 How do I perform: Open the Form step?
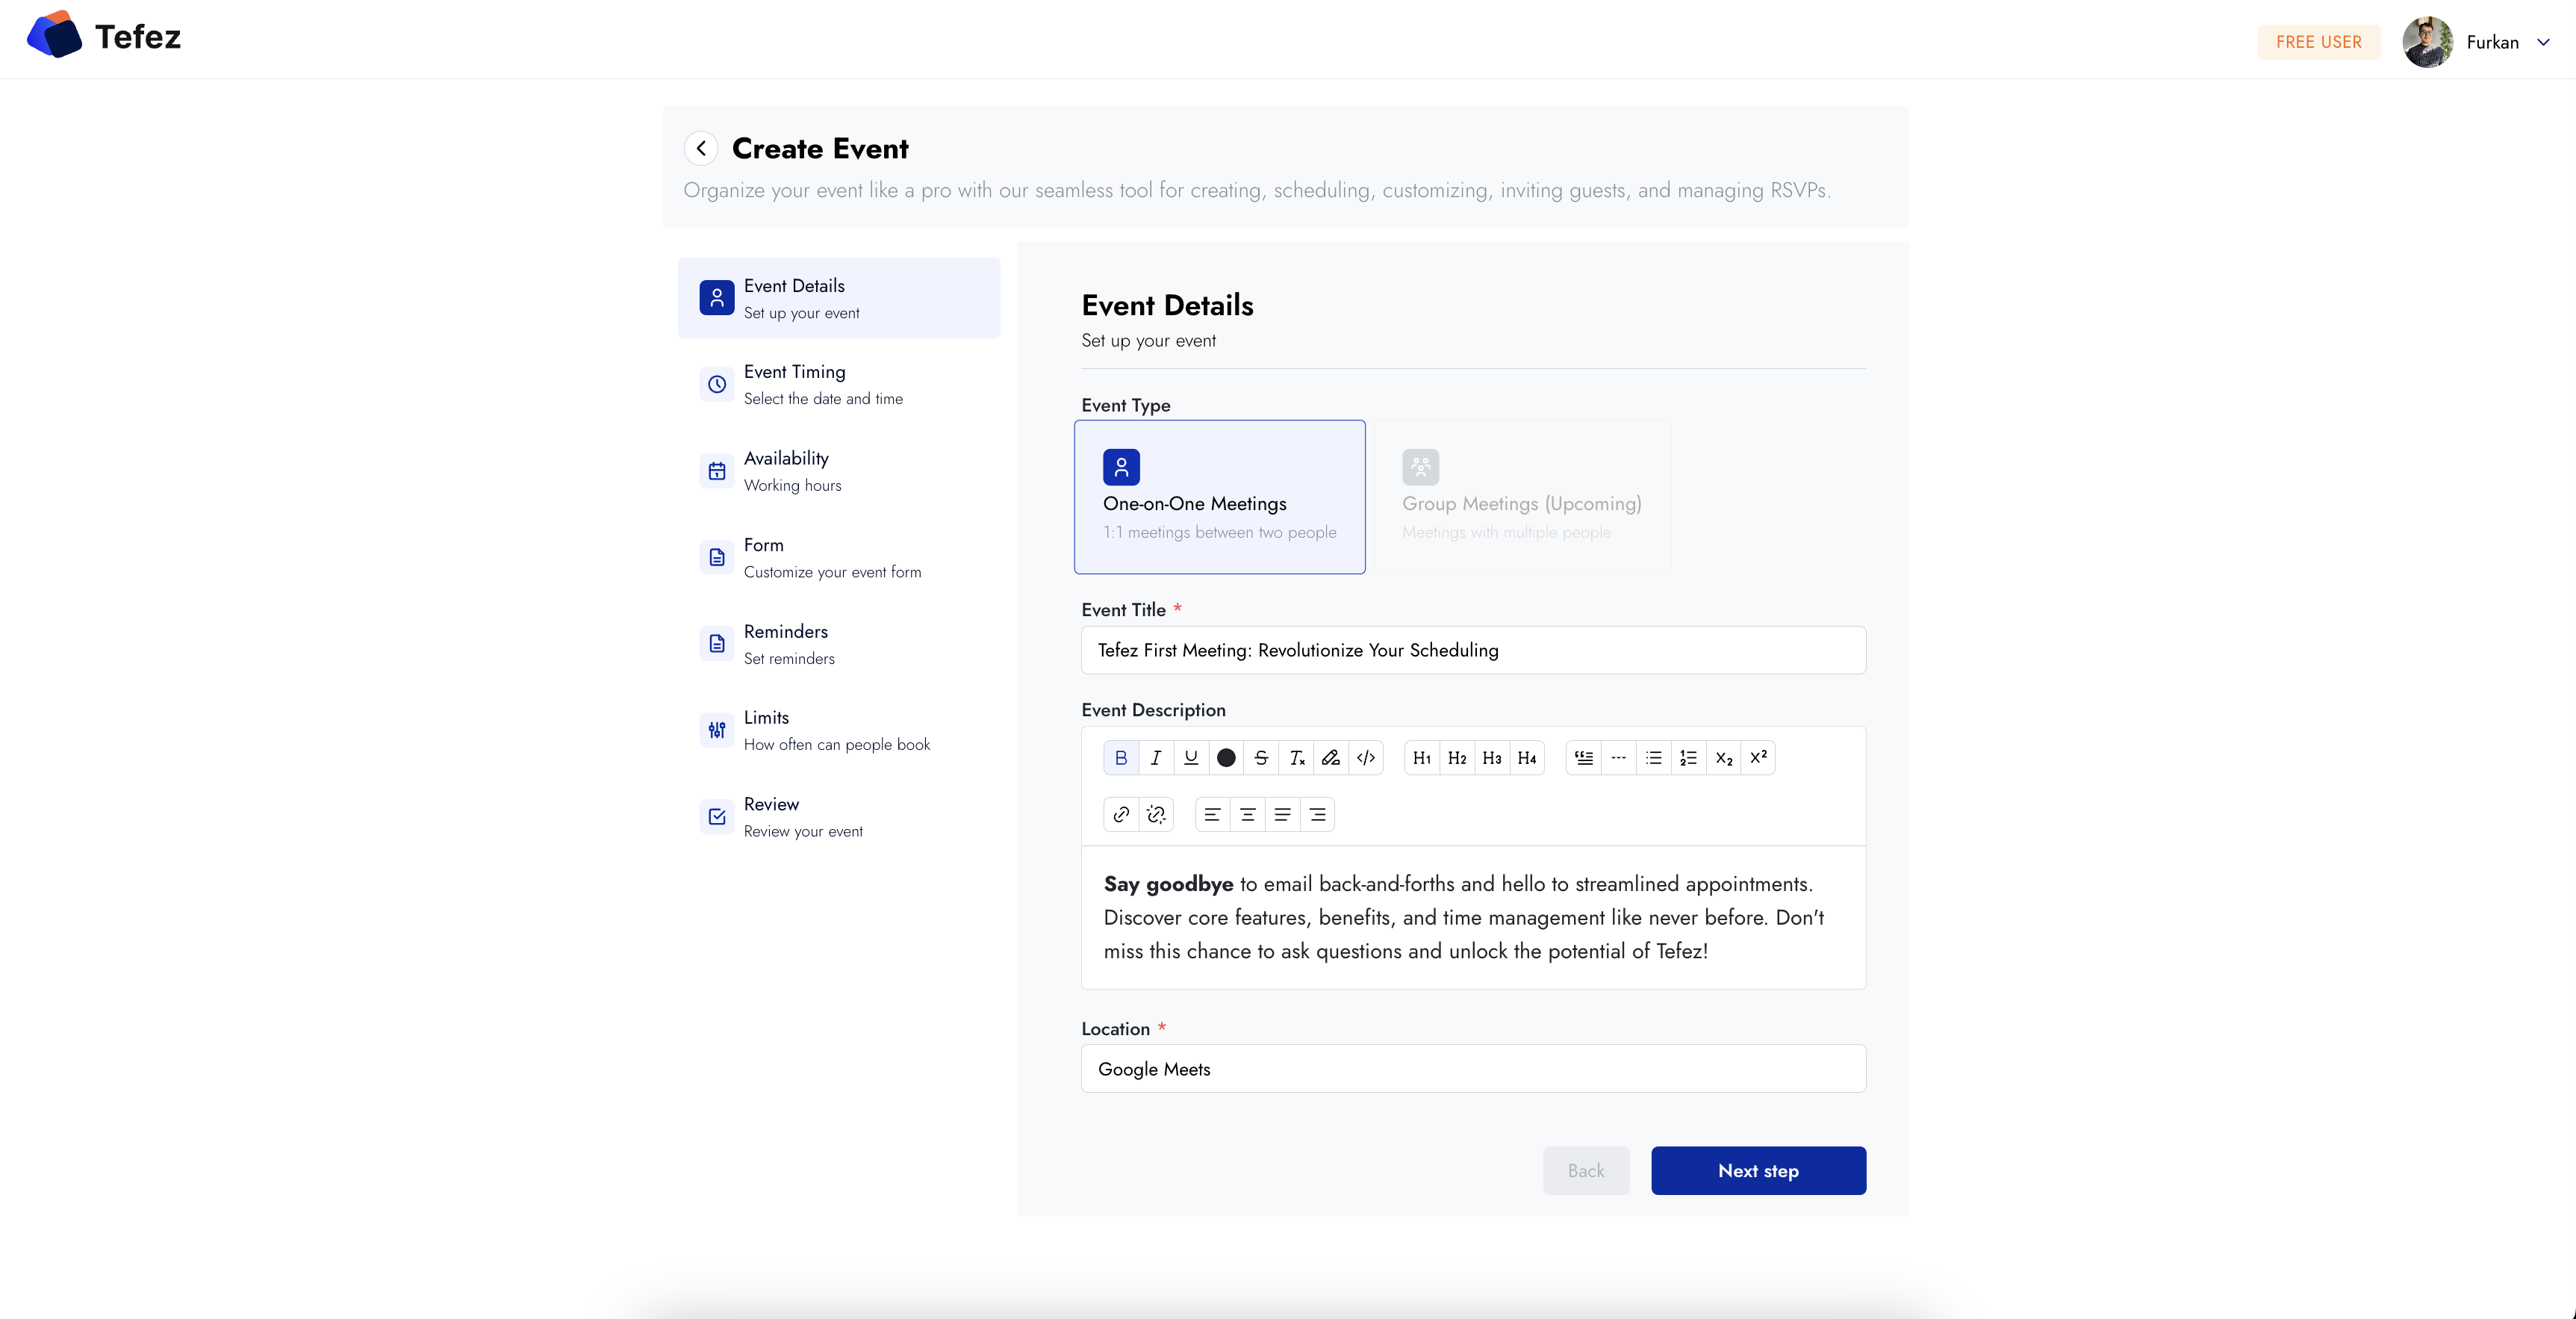click(x=838, y=557)
